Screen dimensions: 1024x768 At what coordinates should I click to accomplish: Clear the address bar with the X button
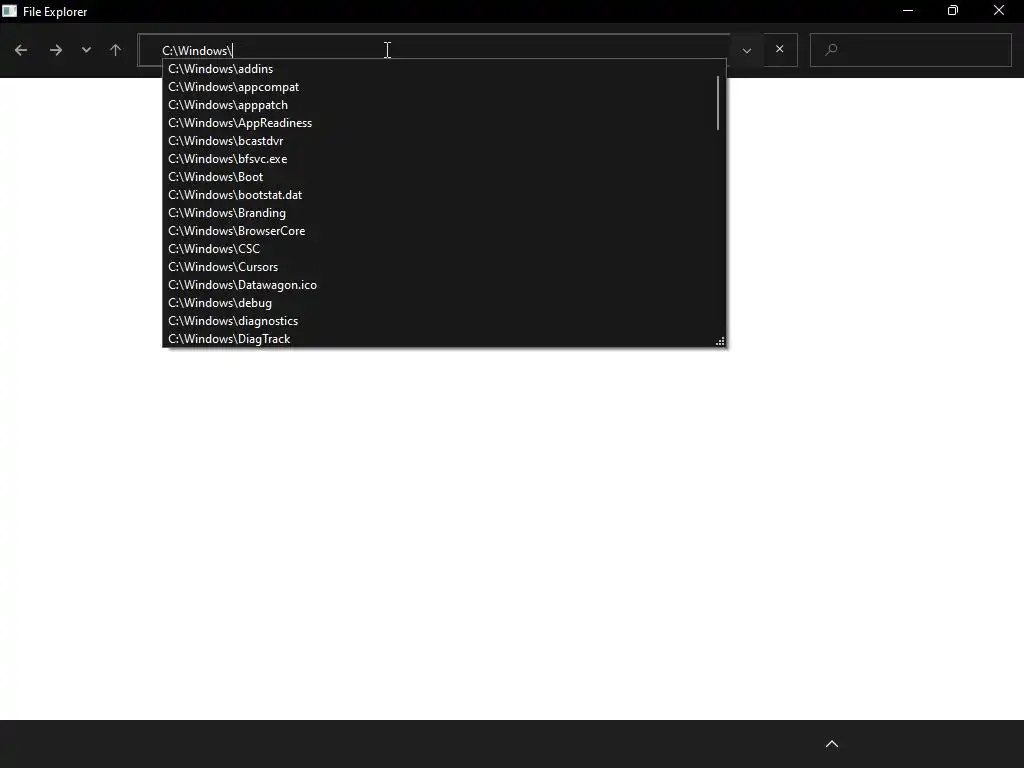(780, 49)
